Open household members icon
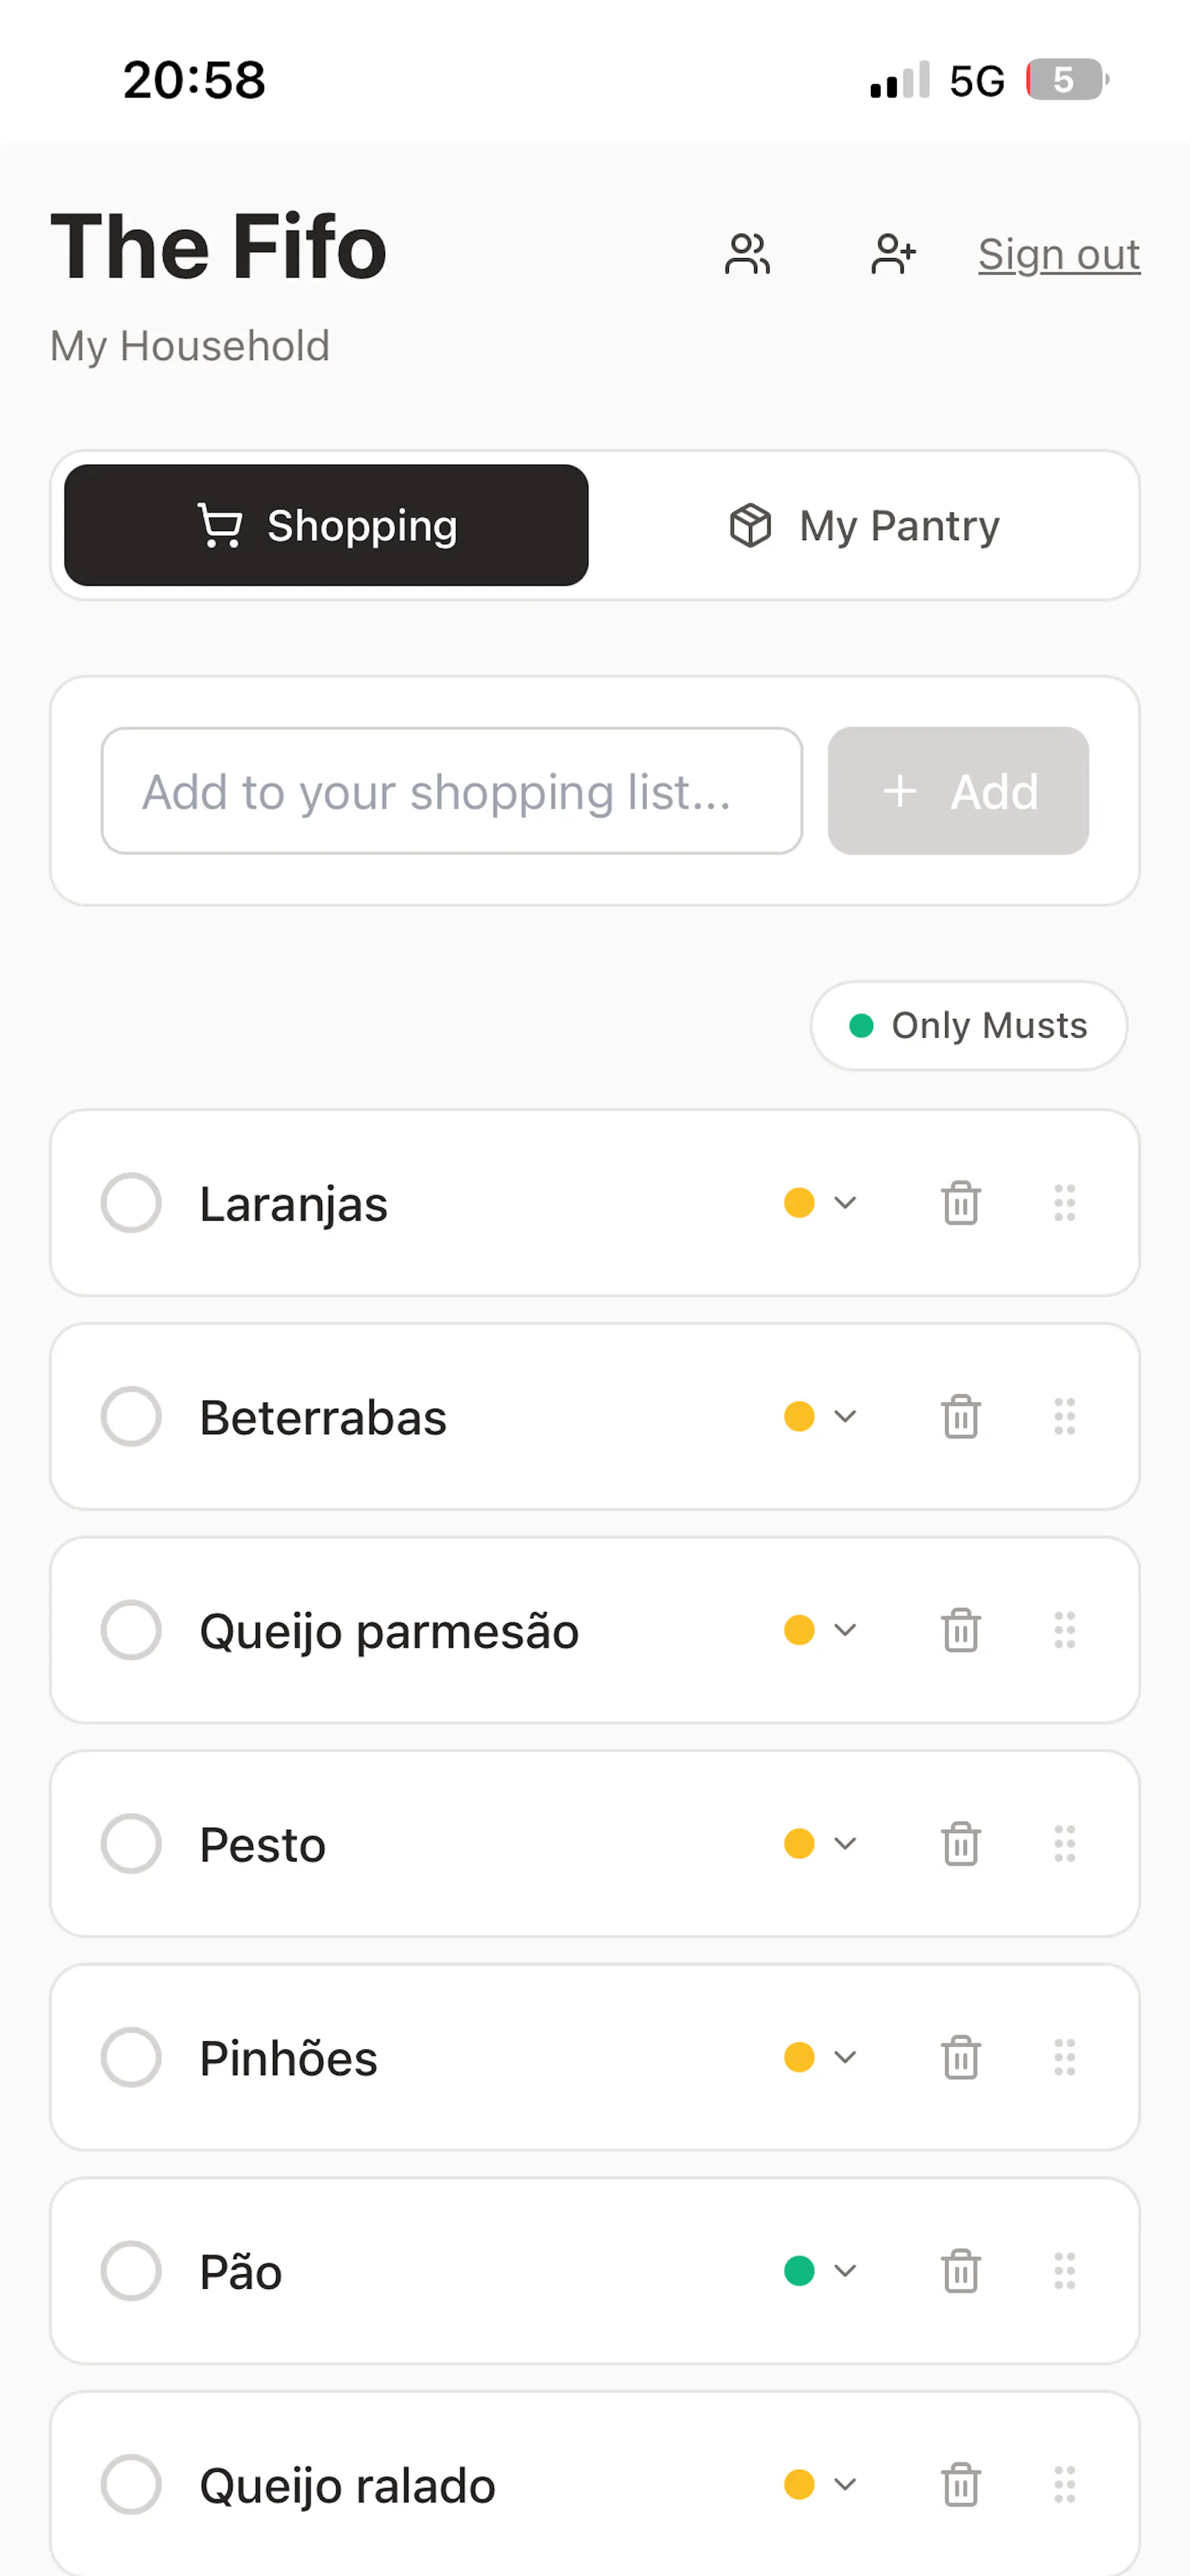The height and width of the screenshot is (2576, 1190). click(x=747, y=254)
